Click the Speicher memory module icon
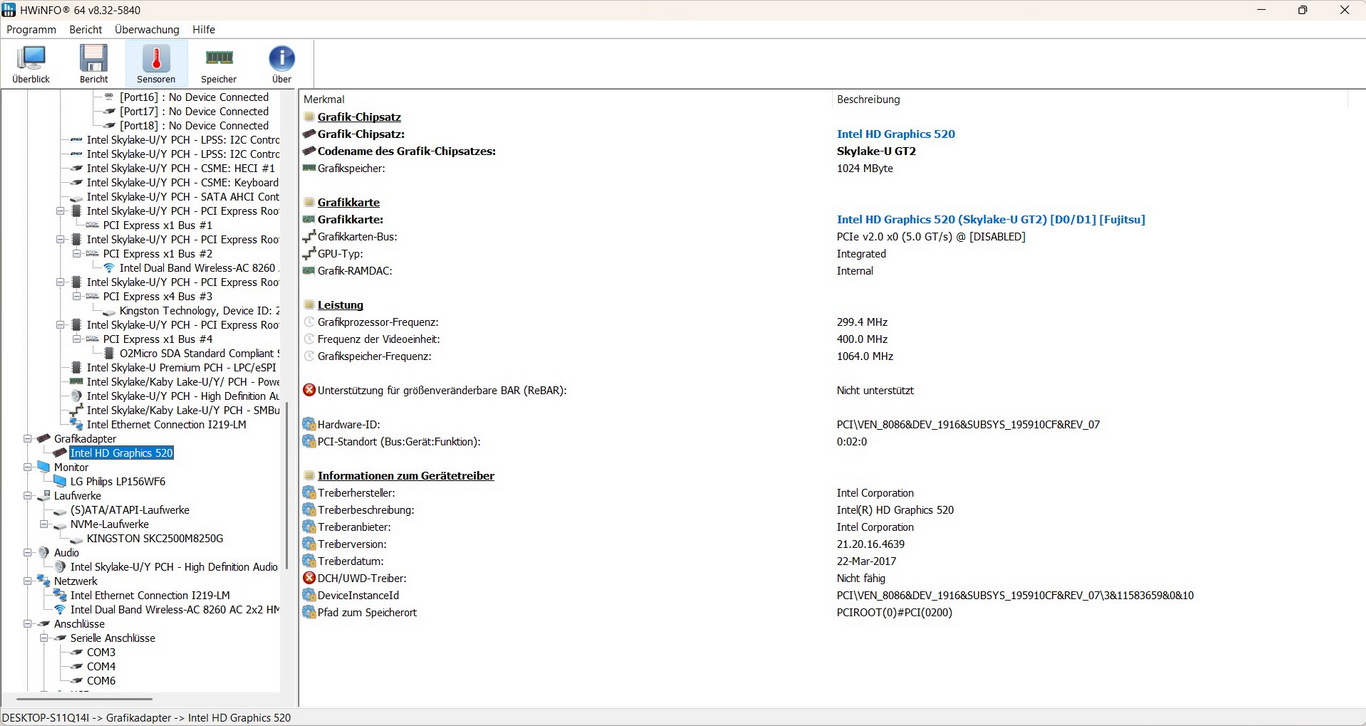Viewport: 1366px width, 726px height. 219,64
